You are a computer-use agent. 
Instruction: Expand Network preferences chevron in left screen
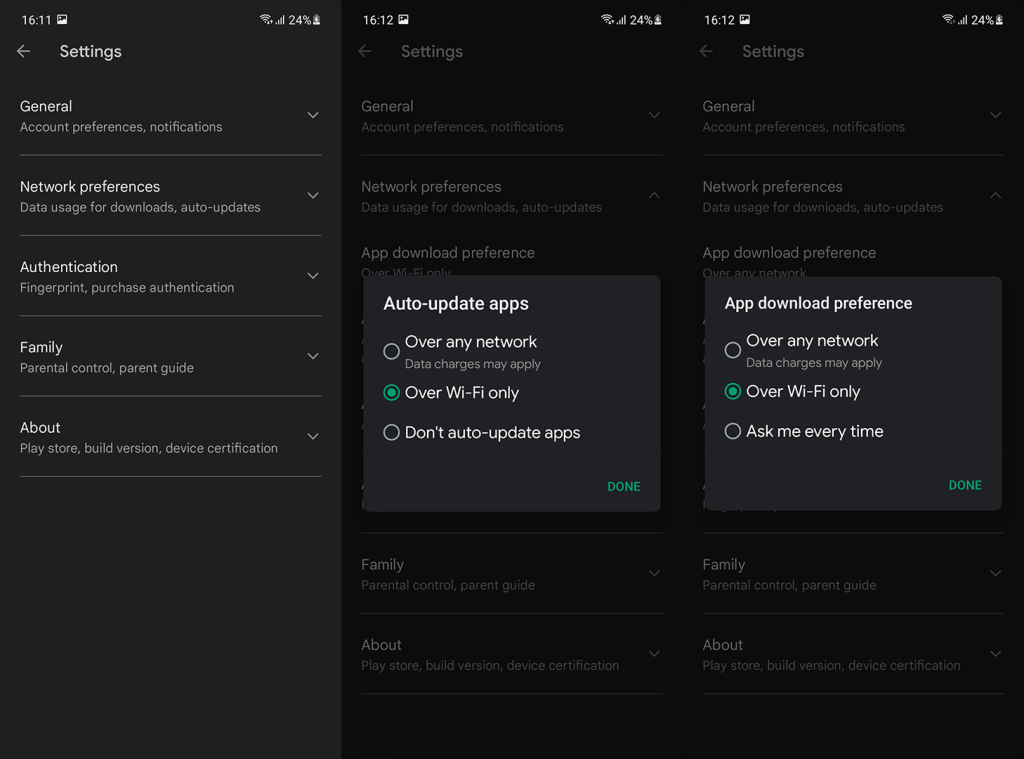pyautogui.click(x=313, y=196)
